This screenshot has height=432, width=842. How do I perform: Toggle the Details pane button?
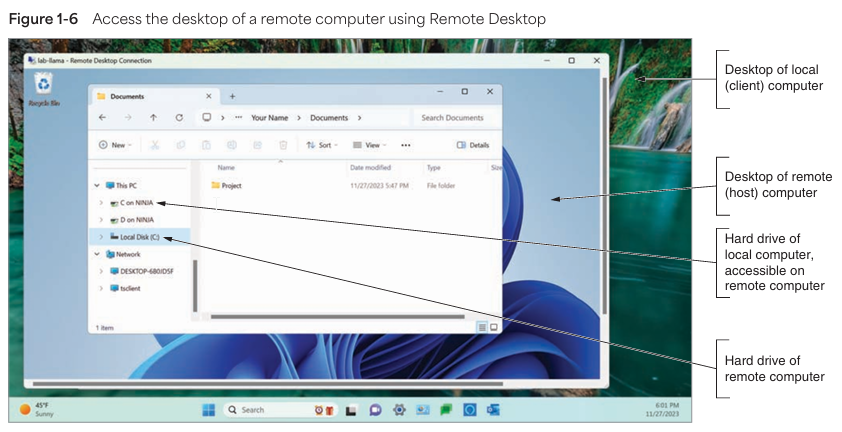[x=473, y=145]
